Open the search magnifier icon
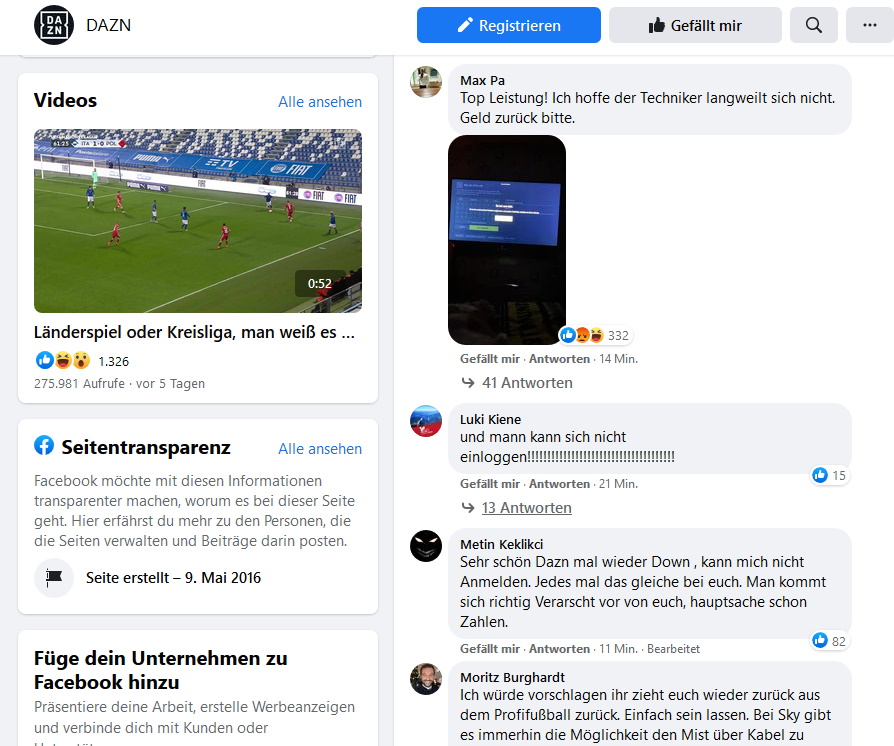894x746 pixels. click(814, 25)
